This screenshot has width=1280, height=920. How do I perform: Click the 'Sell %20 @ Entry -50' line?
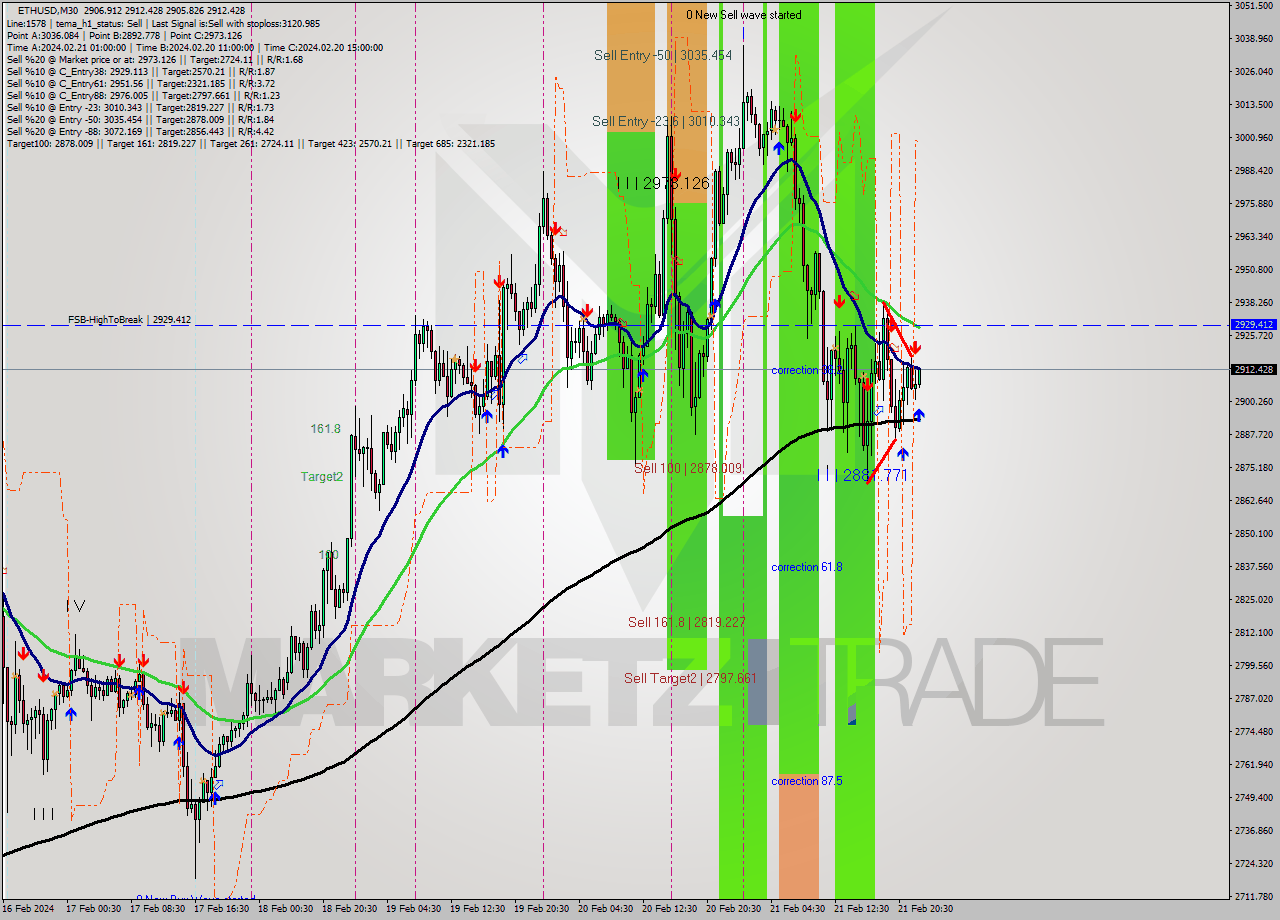click(x=140, y=119)
